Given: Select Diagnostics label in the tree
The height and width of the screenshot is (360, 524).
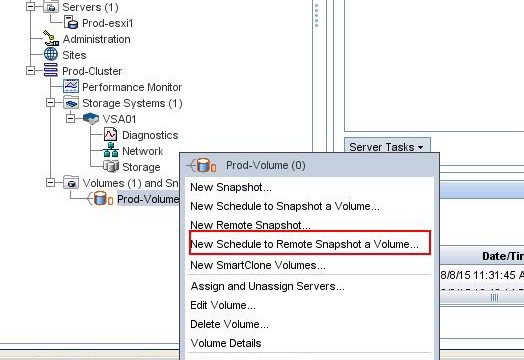Looking at the screenshot, I should [x=150, y=135].
